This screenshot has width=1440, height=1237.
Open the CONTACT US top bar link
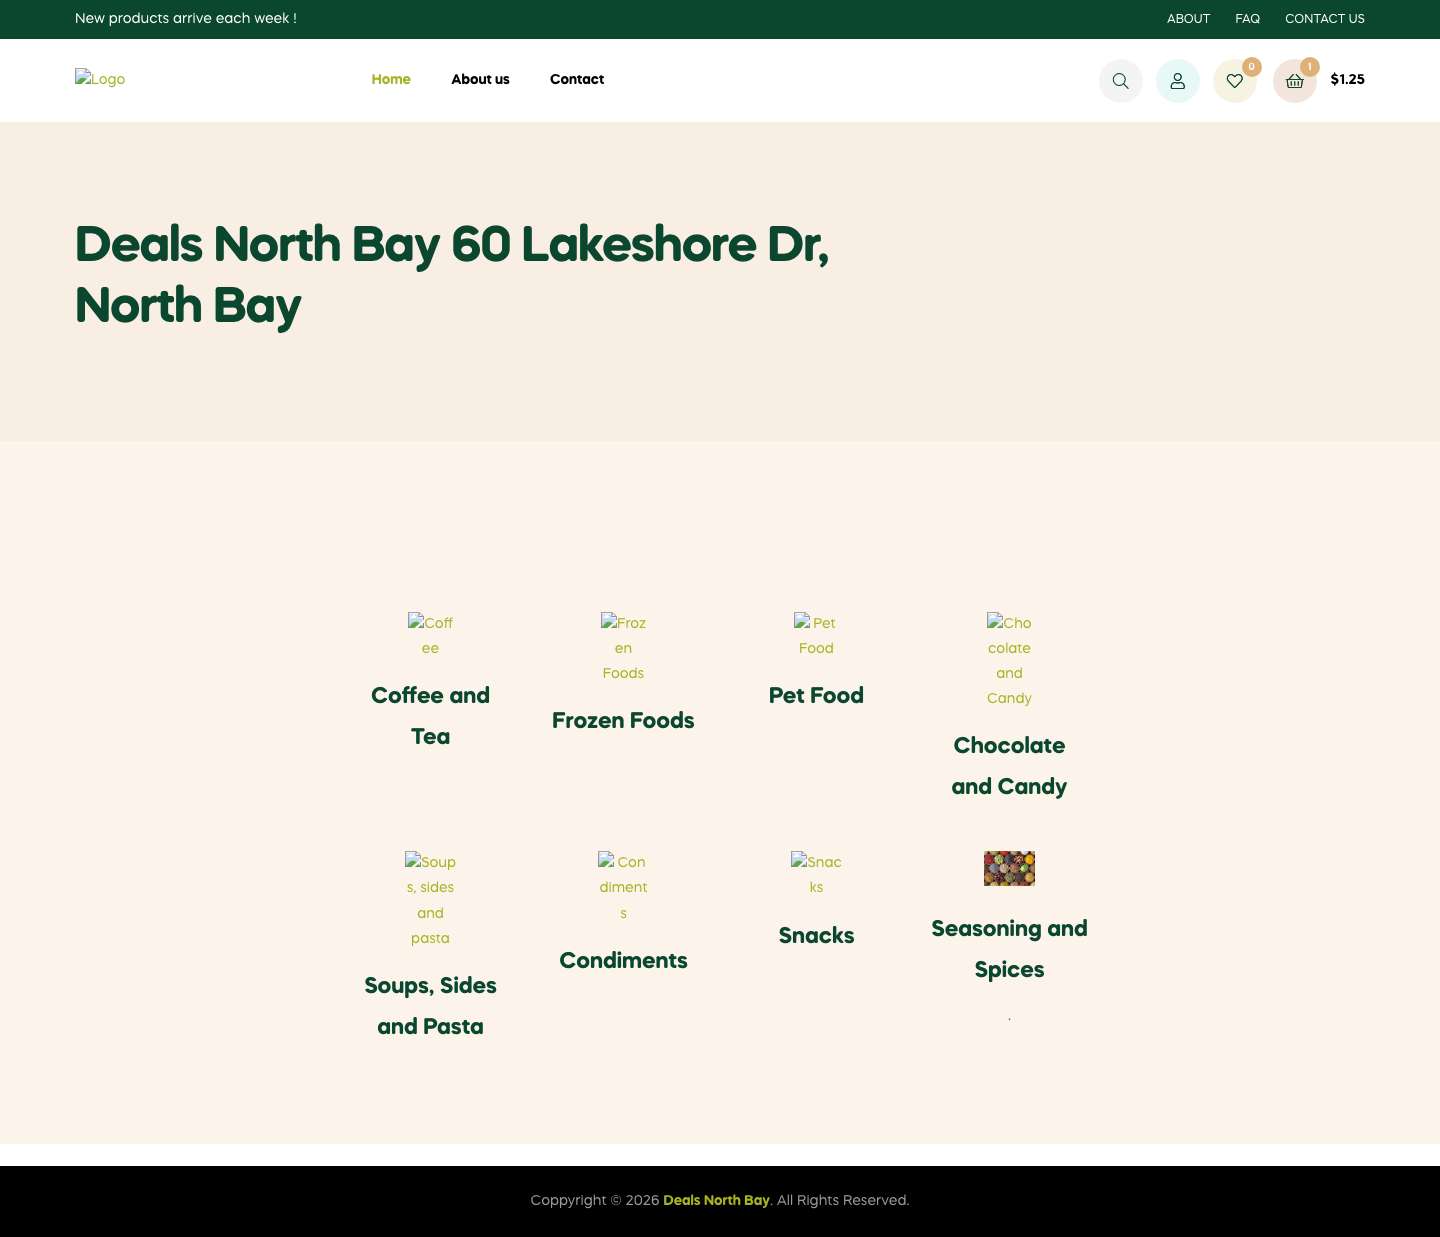(1325, 19)
